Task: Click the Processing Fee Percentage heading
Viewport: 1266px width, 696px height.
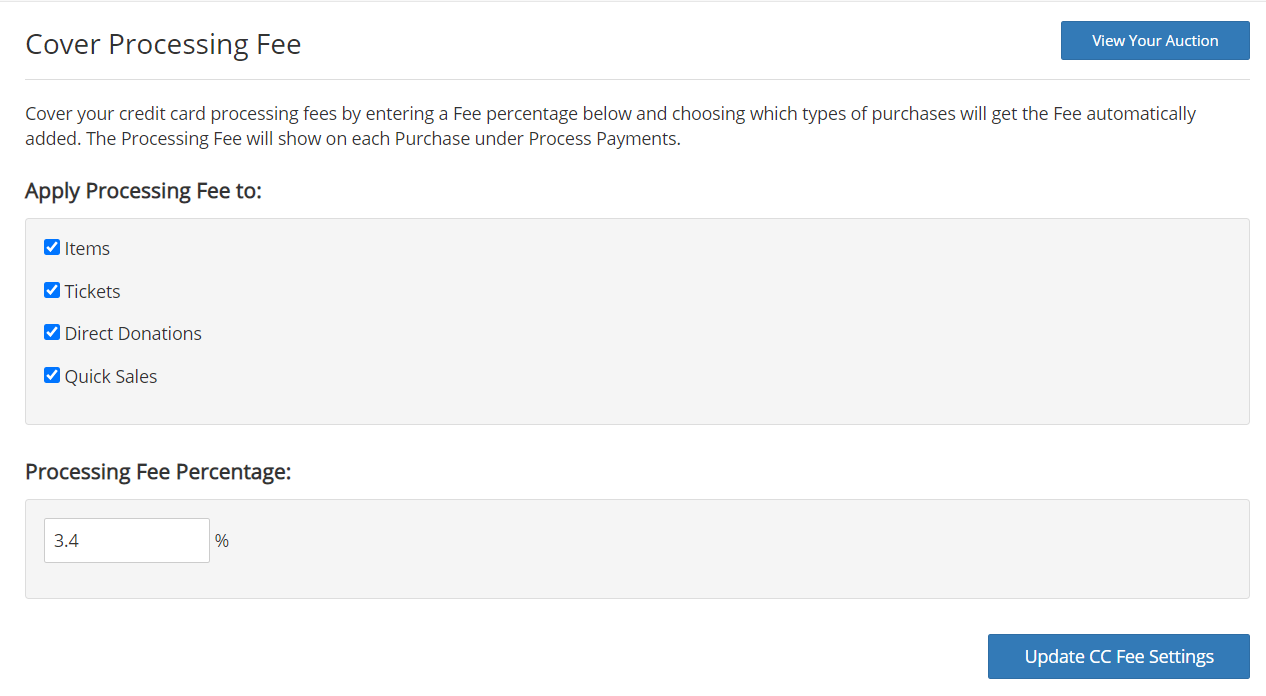Action: 158,471
